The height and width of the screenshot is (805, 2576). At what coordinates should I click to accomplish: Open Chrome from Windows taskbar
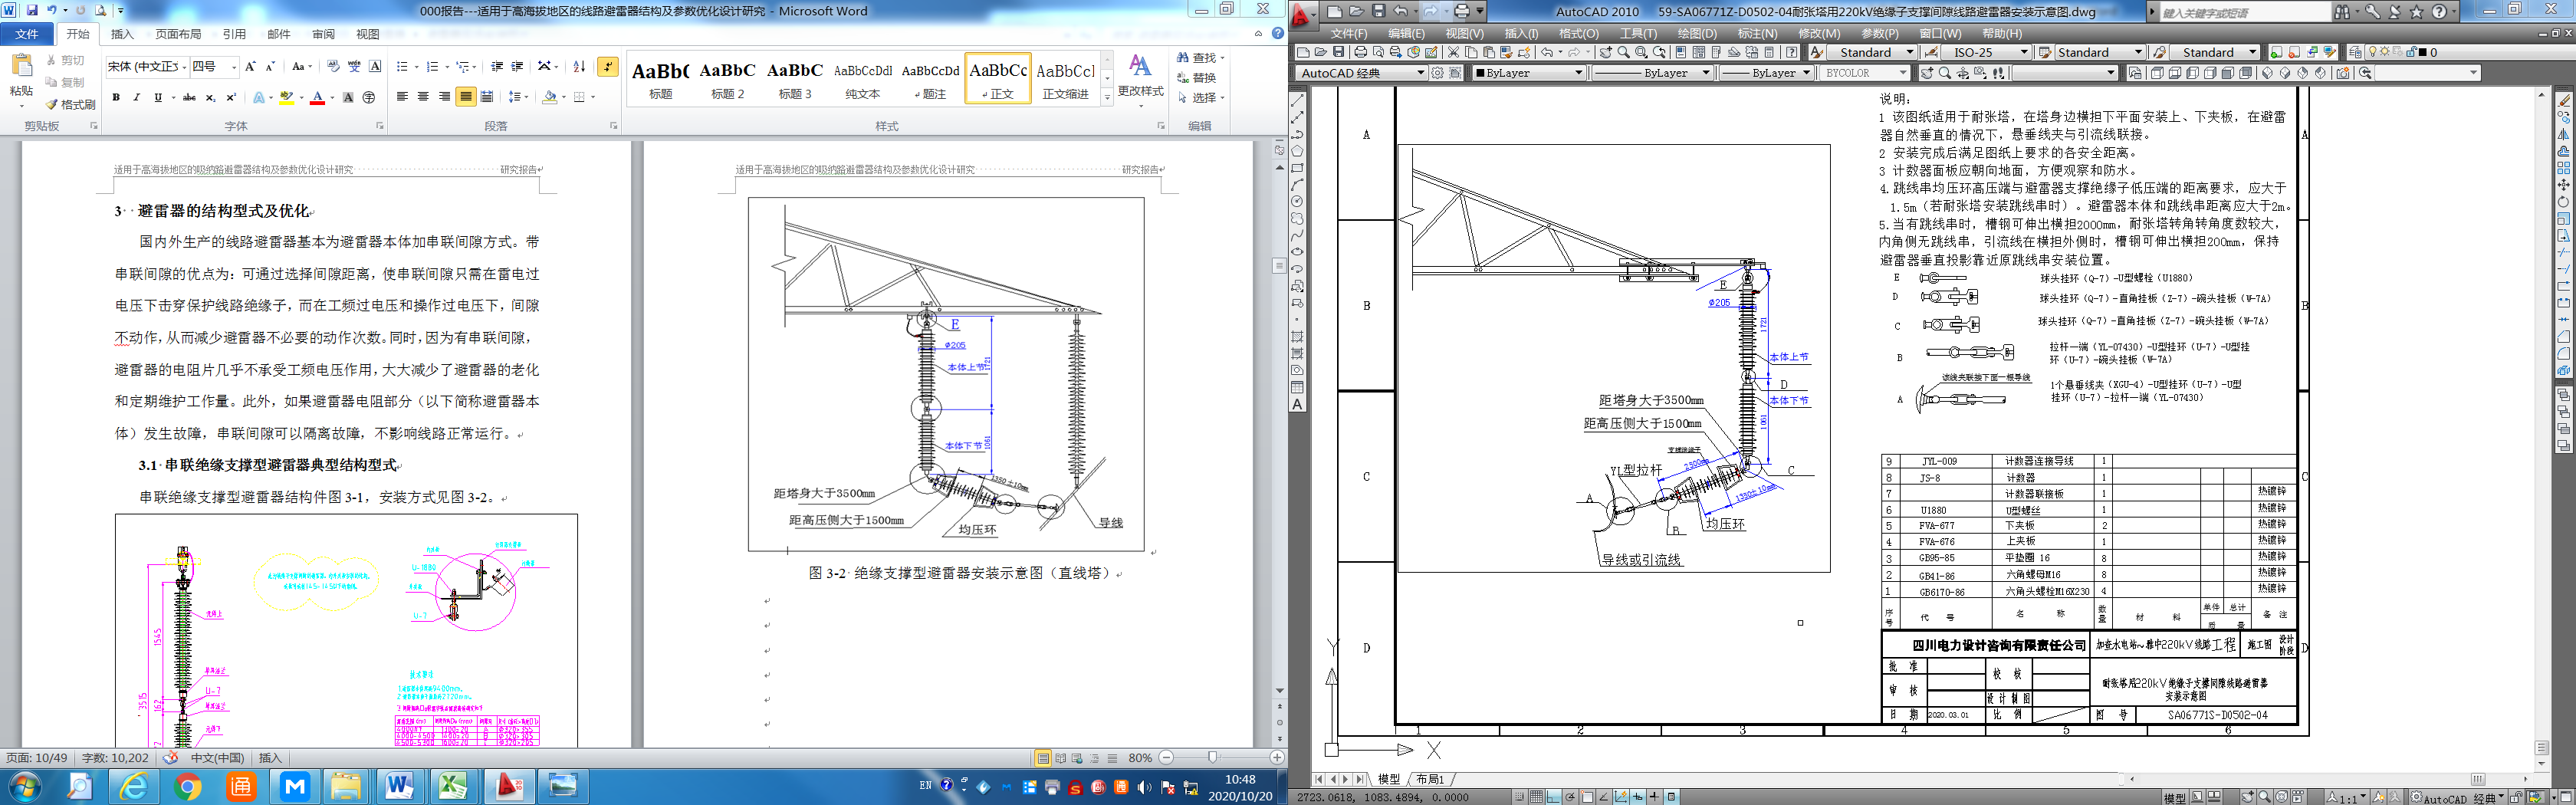coord(187,786)
